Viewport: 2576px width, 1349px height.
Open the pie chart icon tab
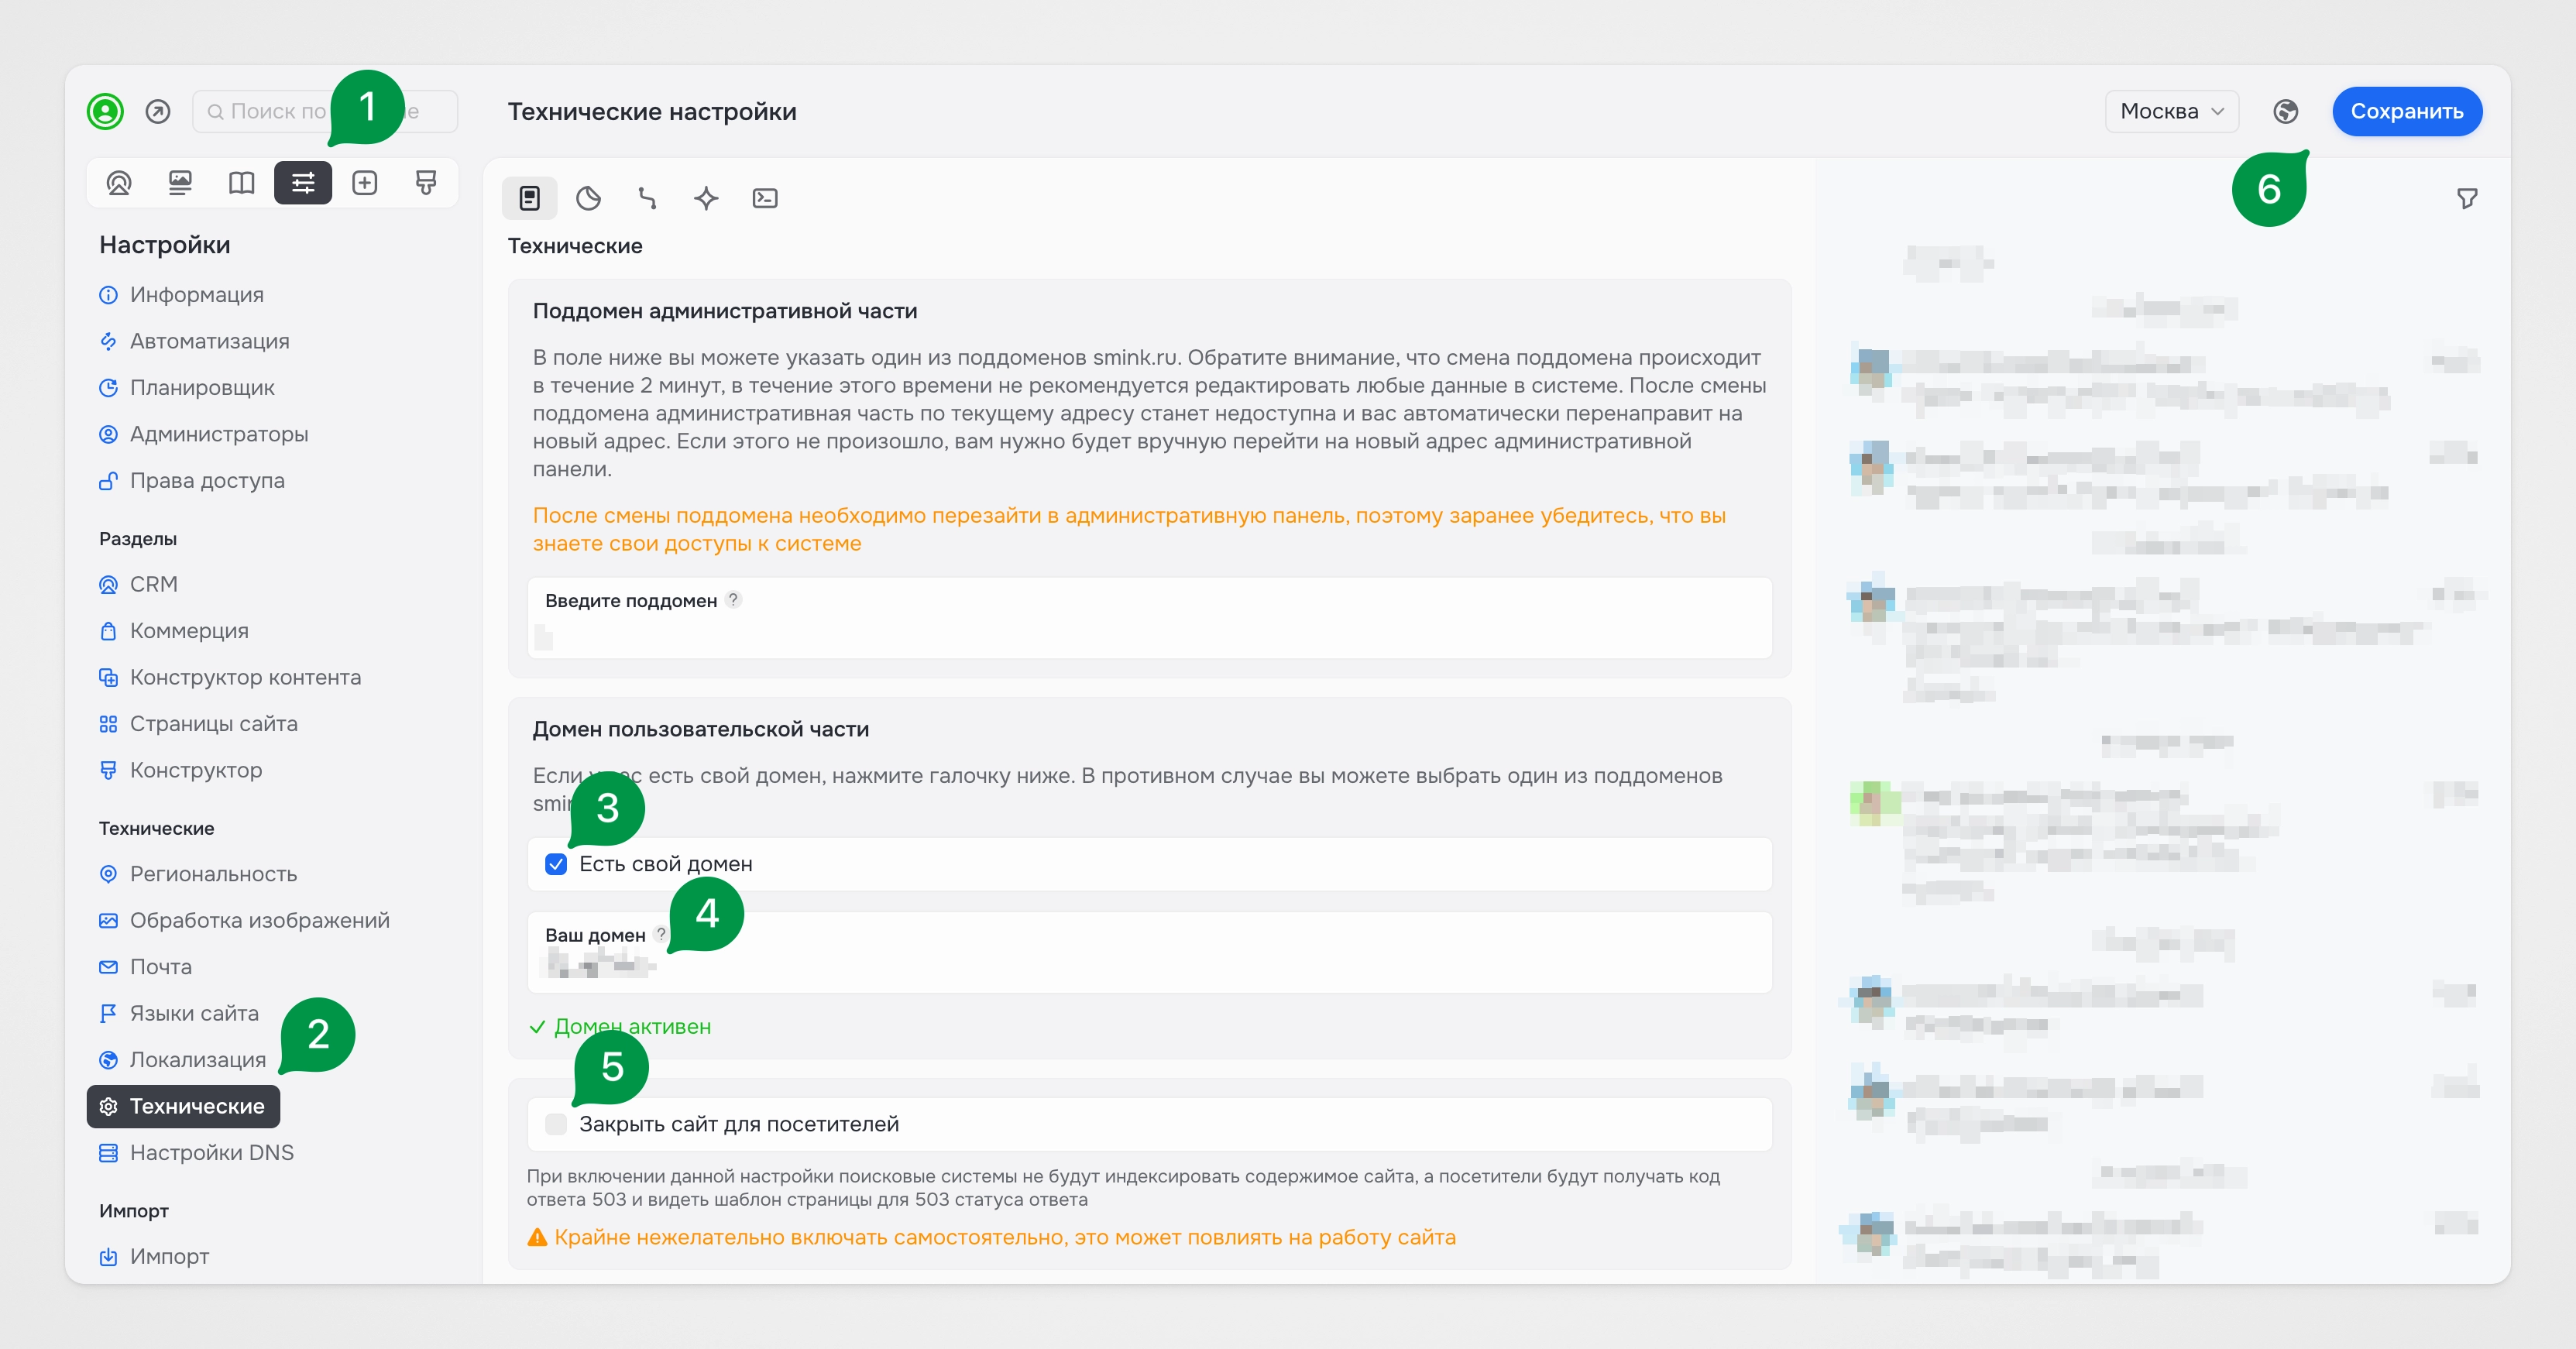588,198
